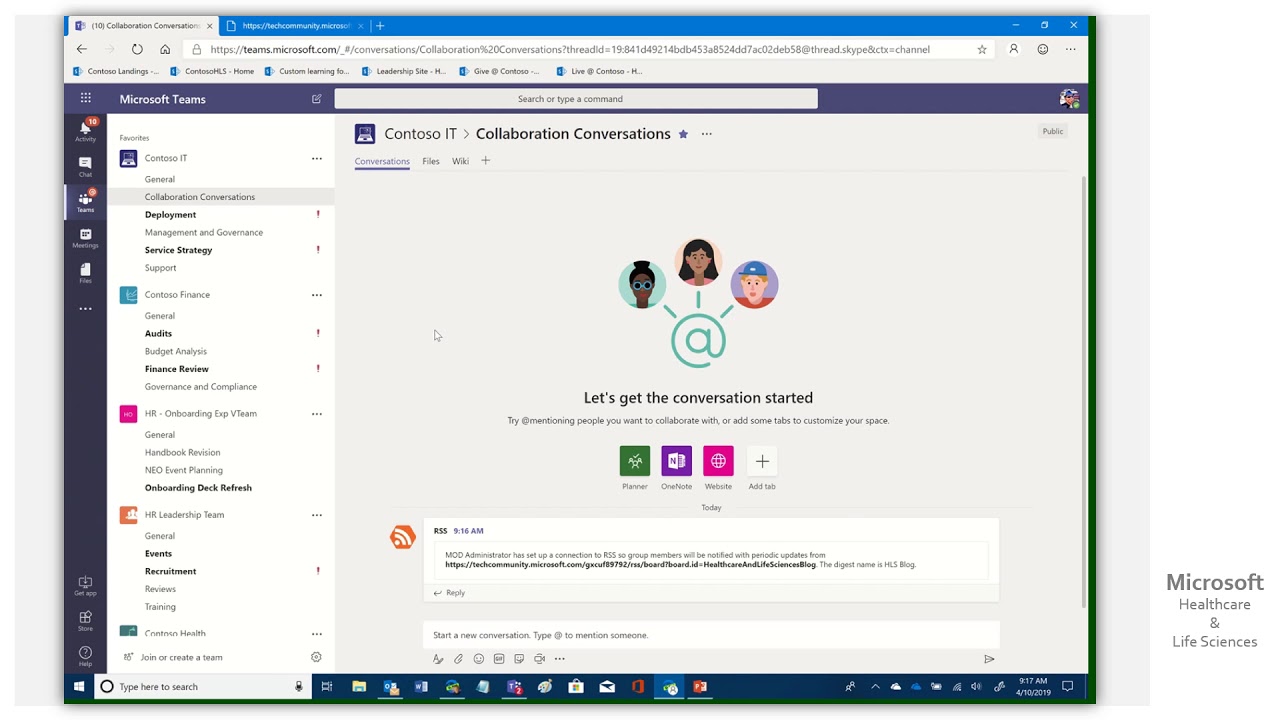Viewport: 1280px width, 720px height.
Task: Start a new chat with compose icon
Action: click(x=317, y=99)
